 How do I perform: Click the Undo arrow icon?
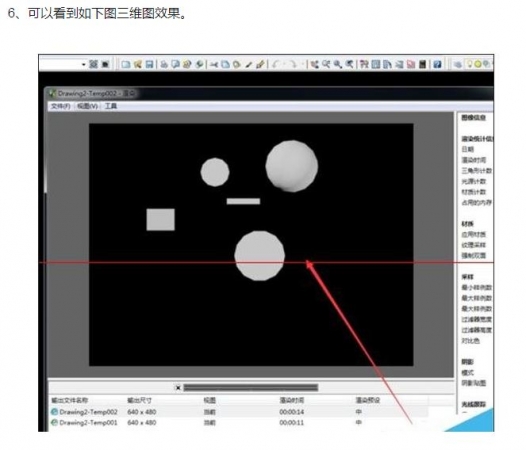tap(275, 64)
